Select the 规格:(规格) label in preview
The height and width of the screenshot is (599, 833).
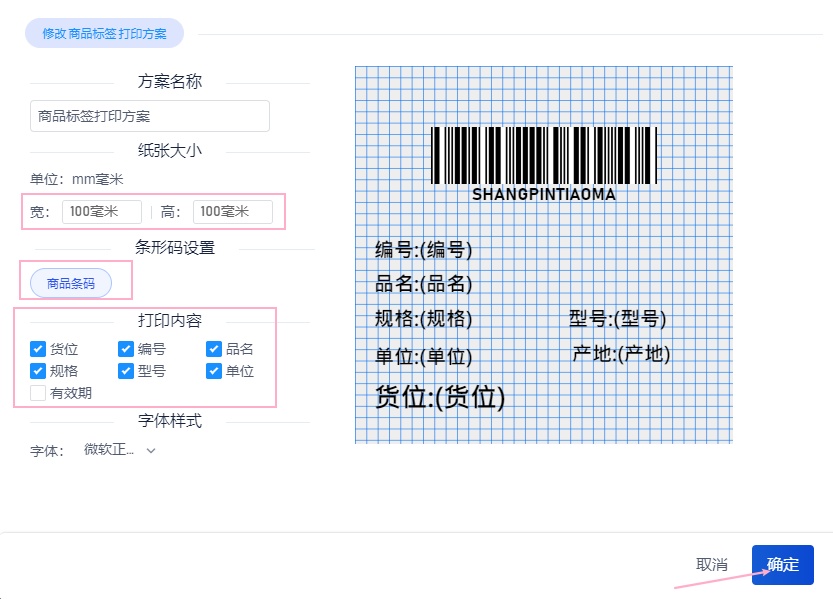tap(423, 319)
